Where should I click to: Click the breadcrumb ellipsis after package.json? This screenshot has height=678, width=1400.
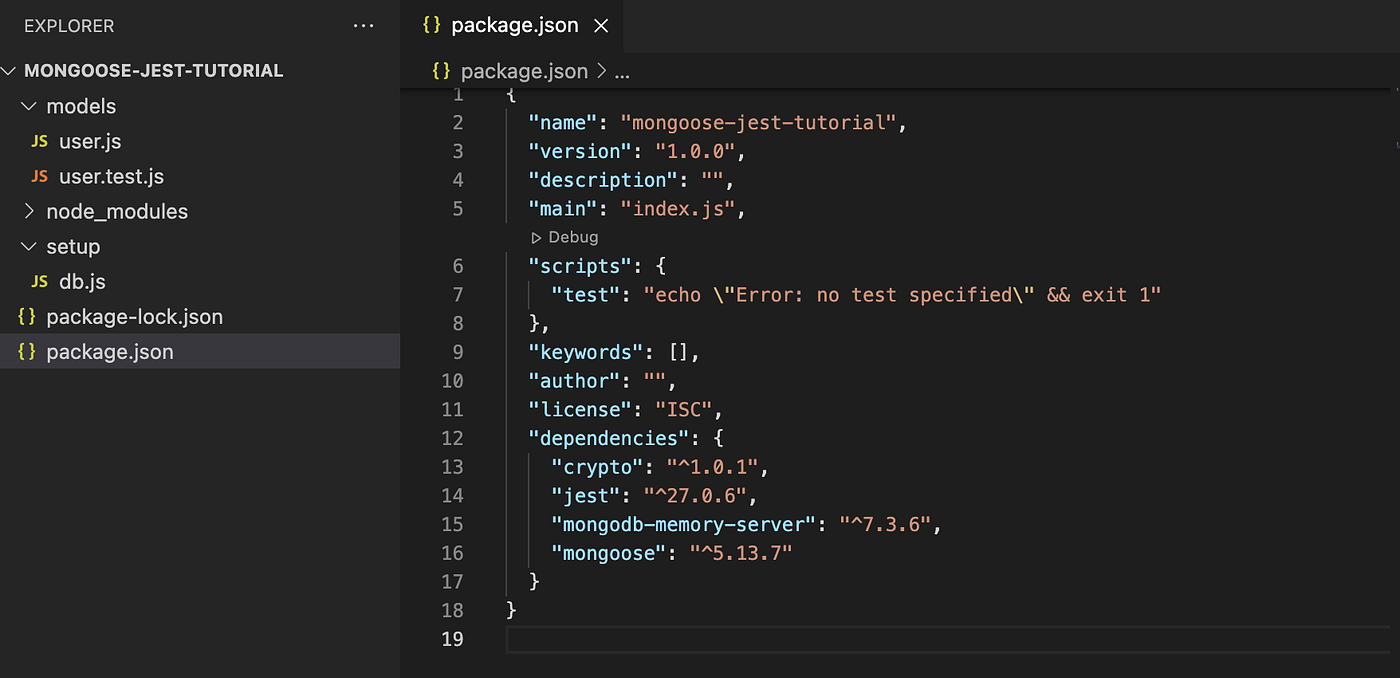[622, 74]
